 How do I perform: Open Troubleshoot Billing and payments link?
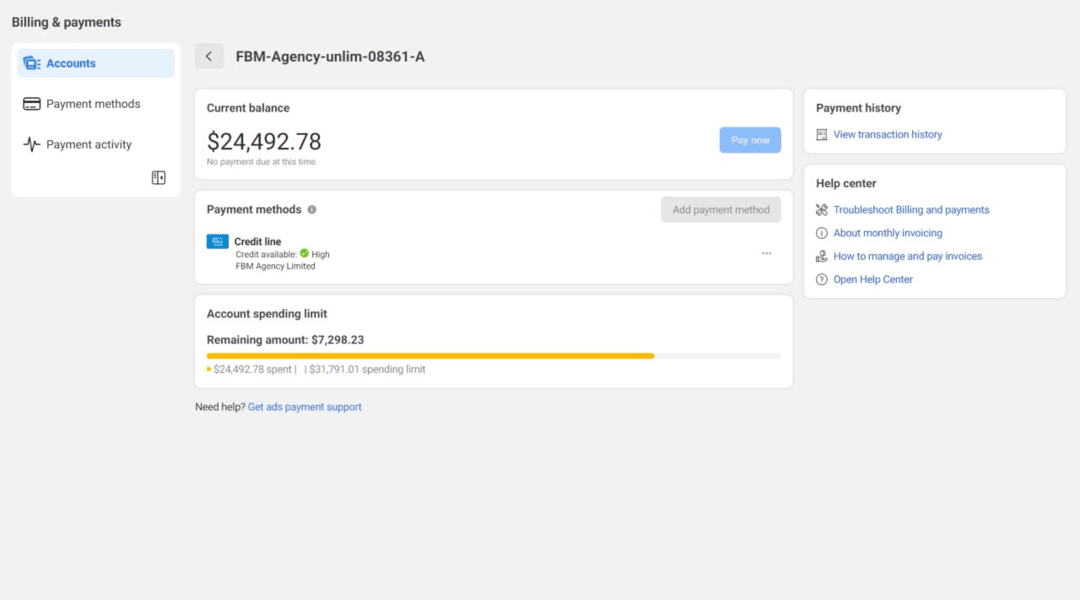point(911,210)
